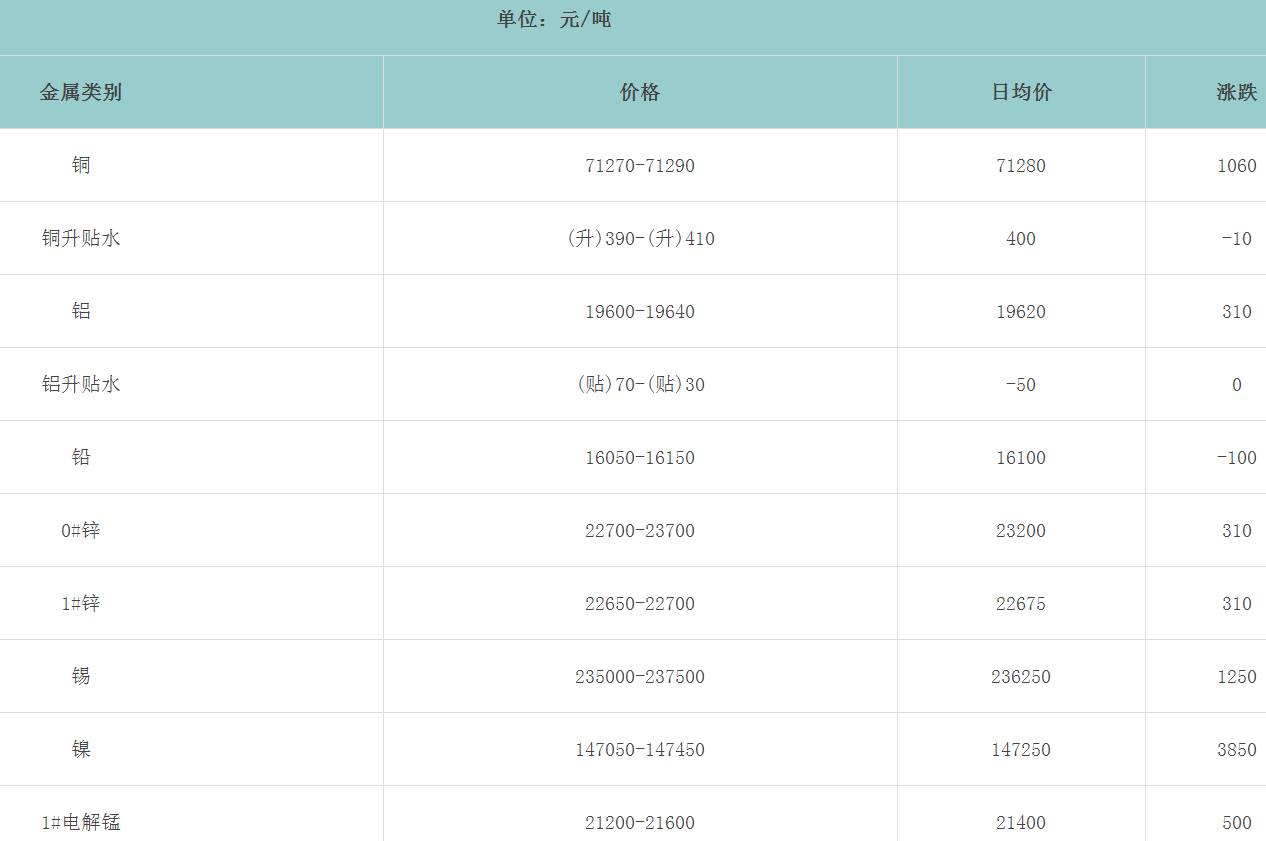Select the 铝升贴水 row label
The image size is (1266, 841).
click(x=81, y=384)
